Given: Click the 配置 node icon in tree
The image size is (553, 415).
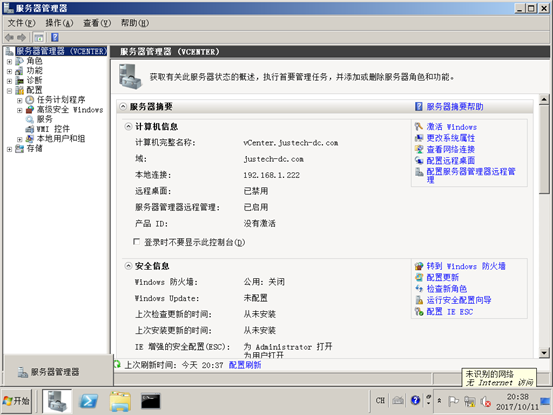Looking at the screenshot, I should (20, 90).
